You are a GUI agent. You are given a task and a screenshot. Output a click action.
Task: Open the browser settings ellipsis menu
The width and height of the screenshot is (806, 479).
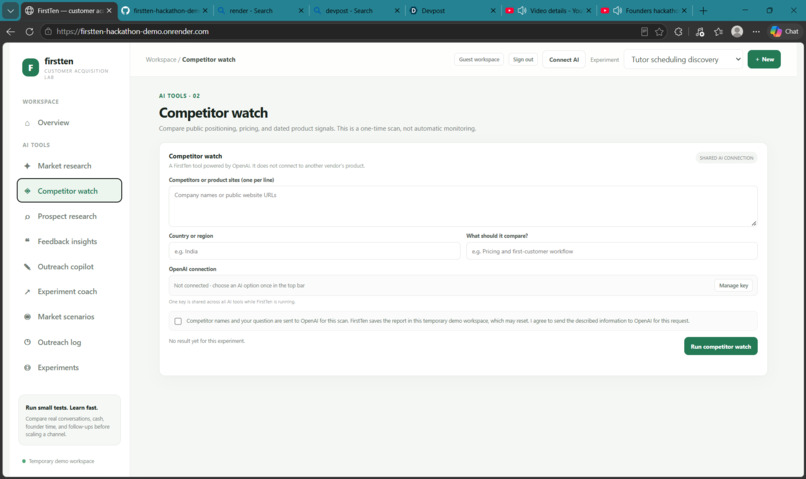pos(756,32)
